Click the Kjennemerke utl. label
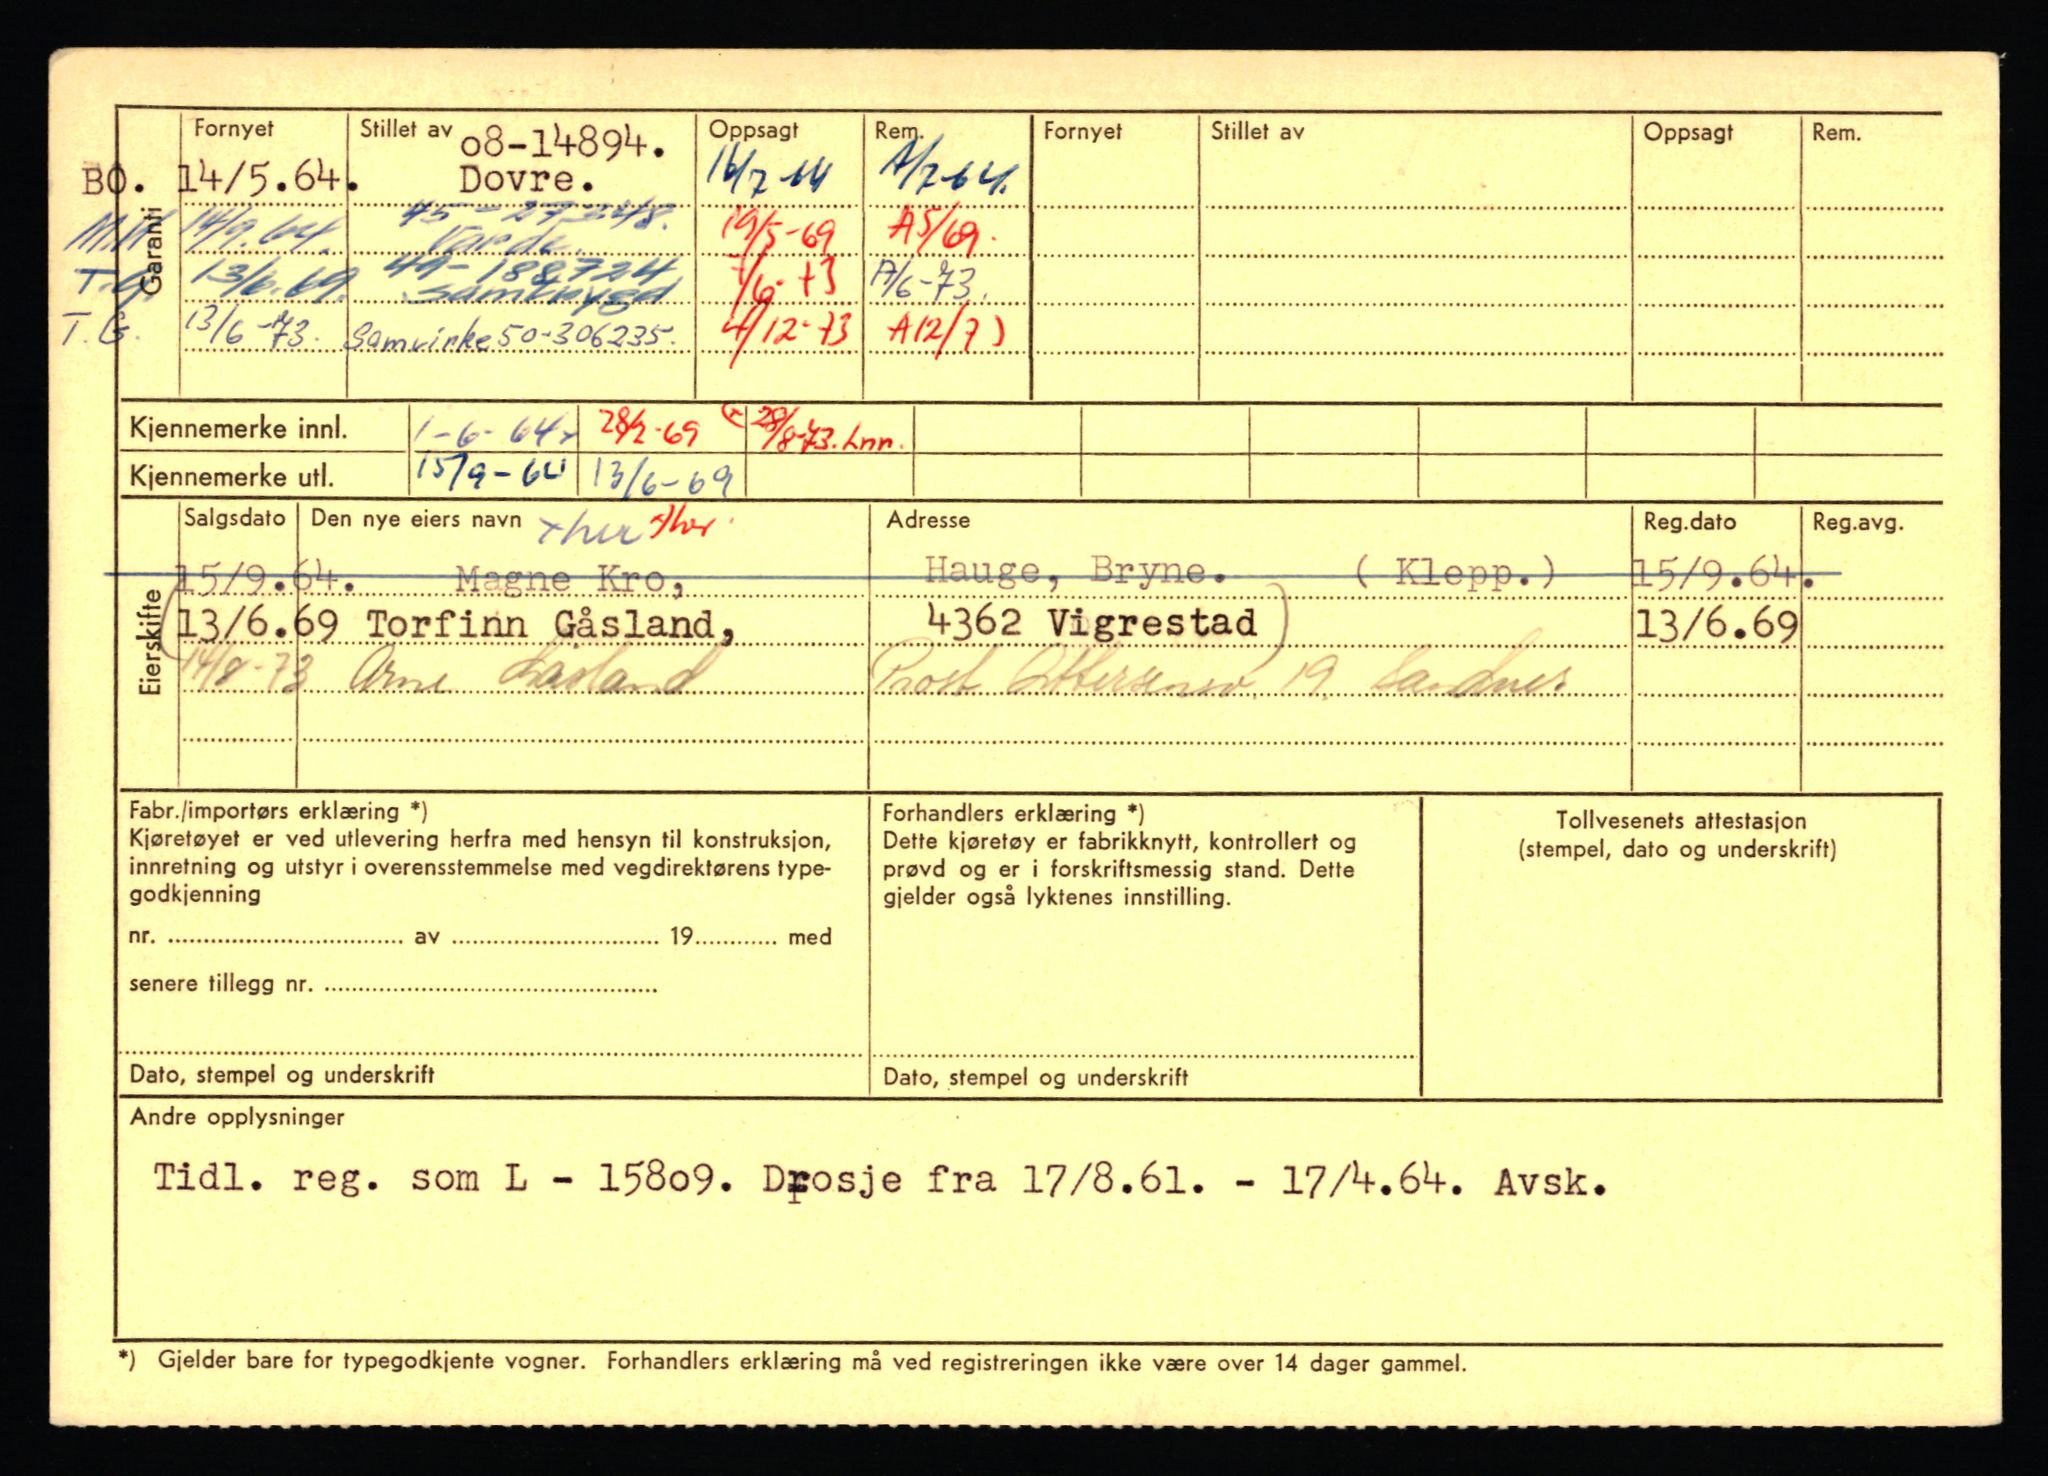 230,477
